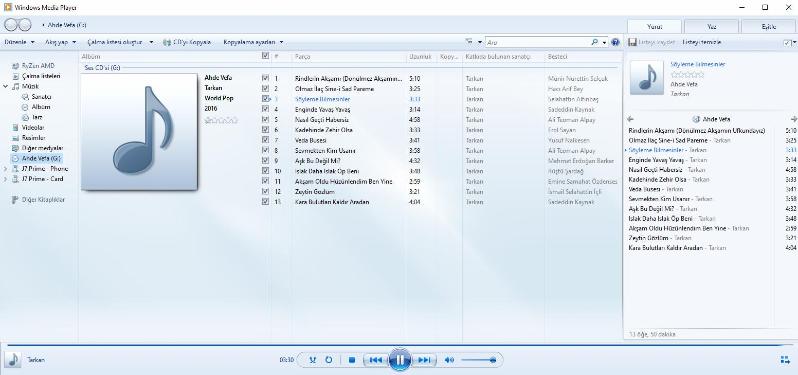
Task: Click the seek bar above playback controls
Action: click(399, 345)
